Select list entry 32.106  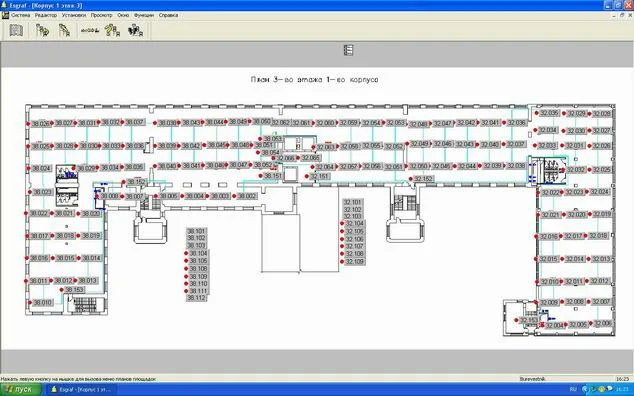coord(355,239)
